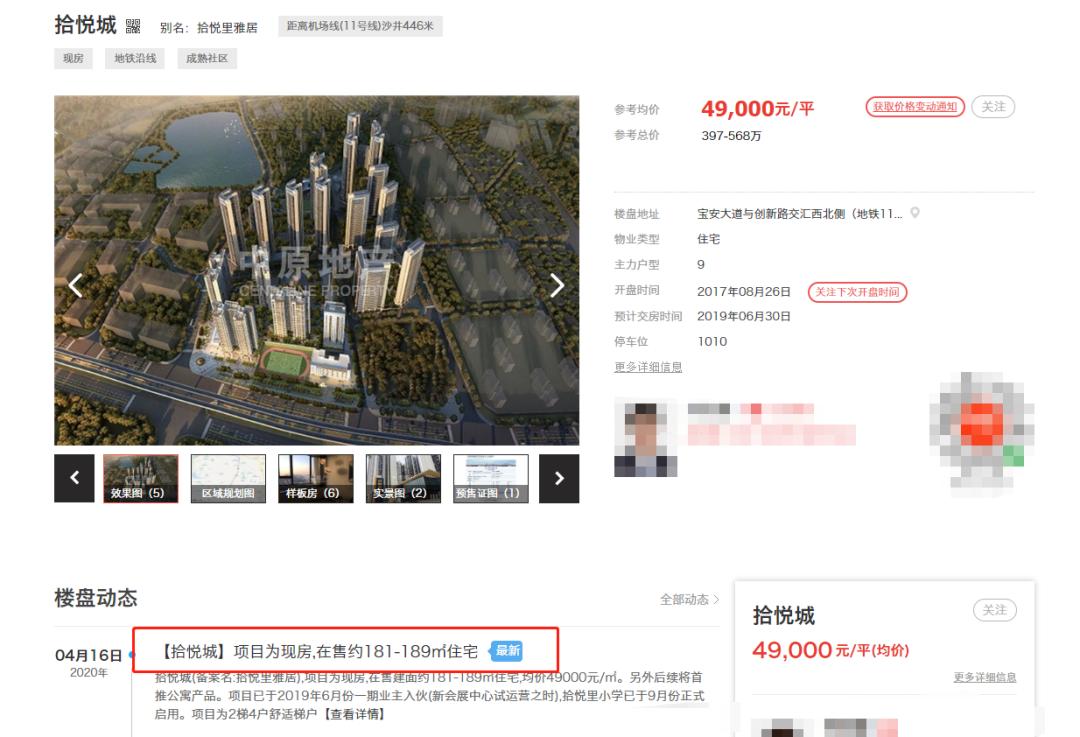Switch to the 样板房 (6) photo tab
The height and width of the screenshot is (737, 1080).
click(x=315, y=478)
